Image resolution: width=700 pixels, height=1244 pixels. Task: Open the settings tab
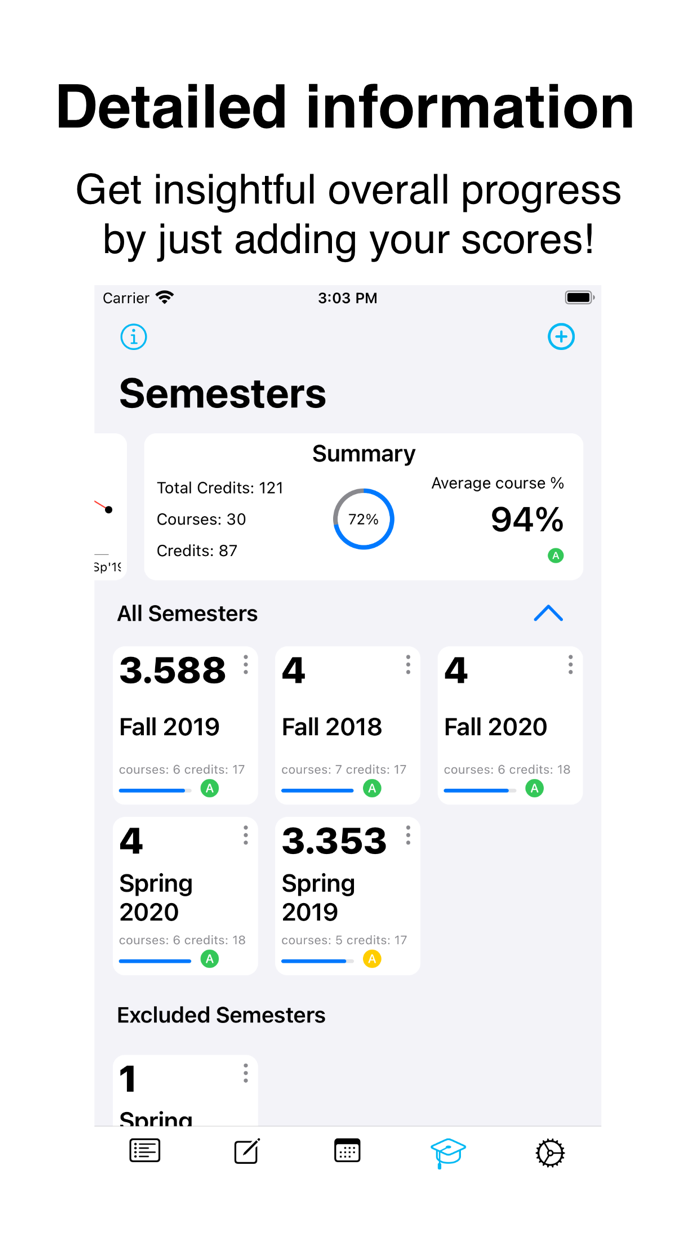click(549, 1152)
